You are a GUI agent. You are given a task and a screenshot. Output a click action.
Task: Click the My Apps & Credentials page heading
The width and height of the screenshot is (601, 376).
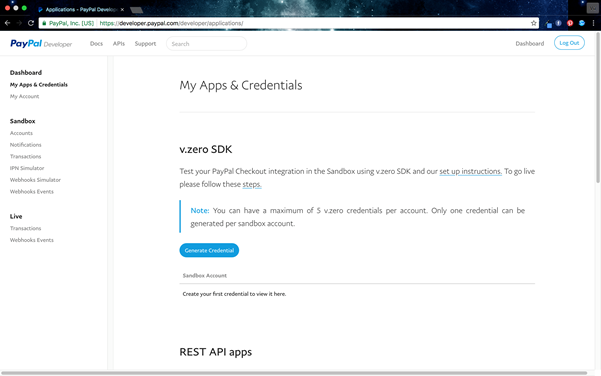click(241, 85)
